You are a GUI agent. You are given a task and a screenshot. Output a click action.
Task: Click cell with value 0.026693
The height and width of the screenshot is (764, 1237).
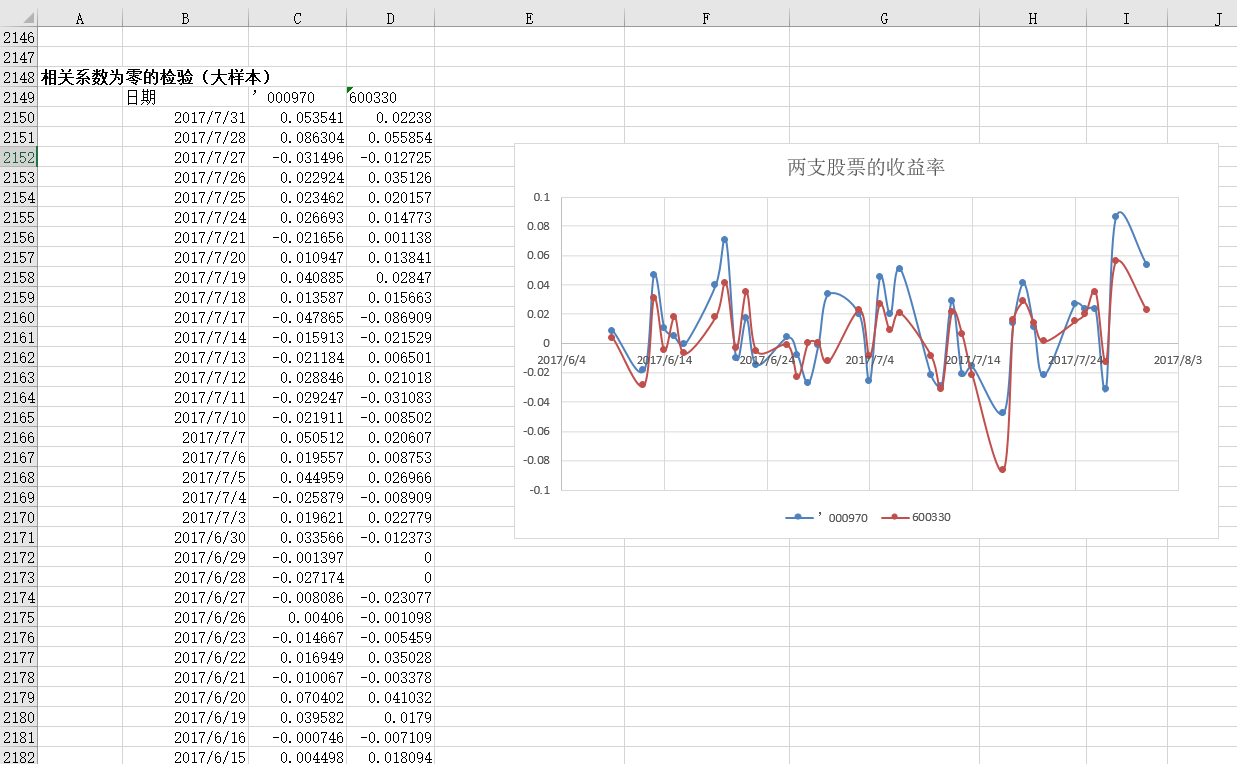[x=298, y=217]
